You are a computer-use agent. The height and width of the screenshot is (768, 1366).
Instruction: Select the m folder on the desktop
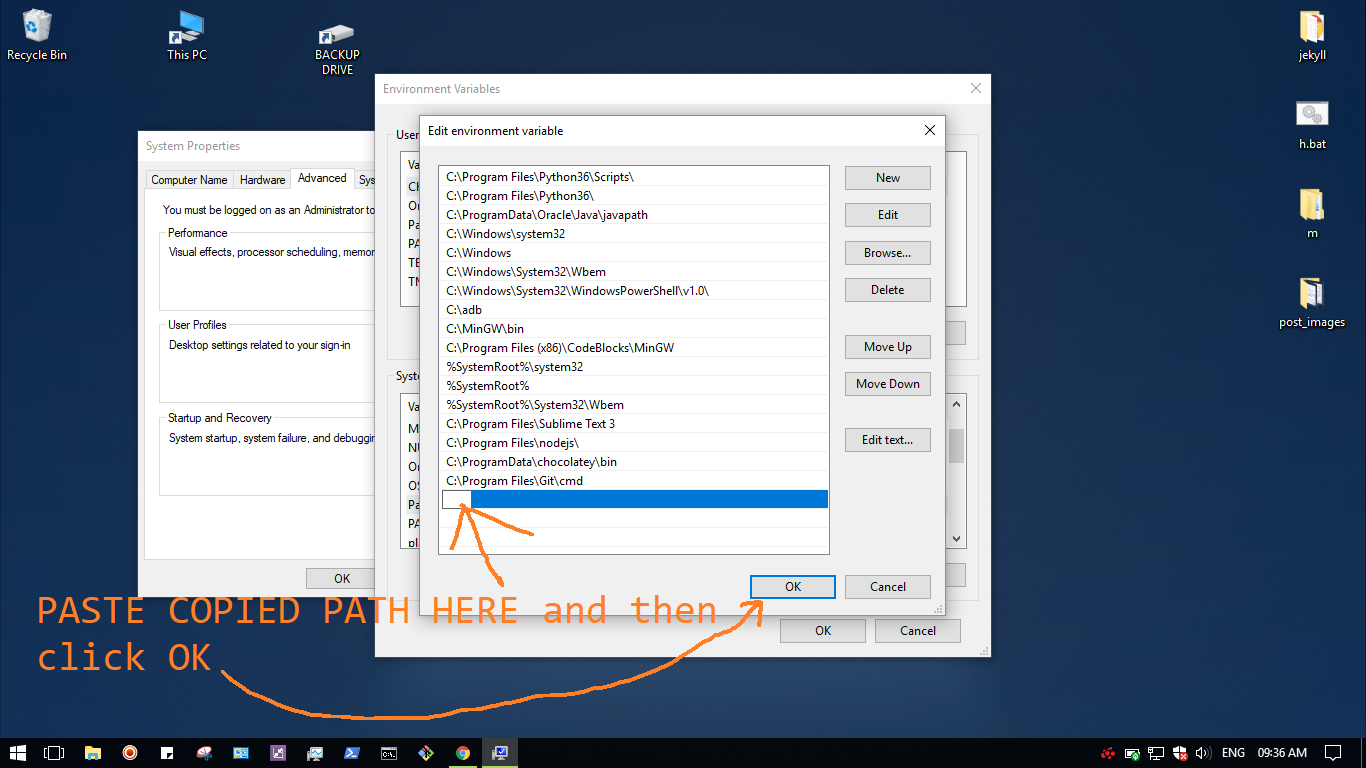[1312, 213]
